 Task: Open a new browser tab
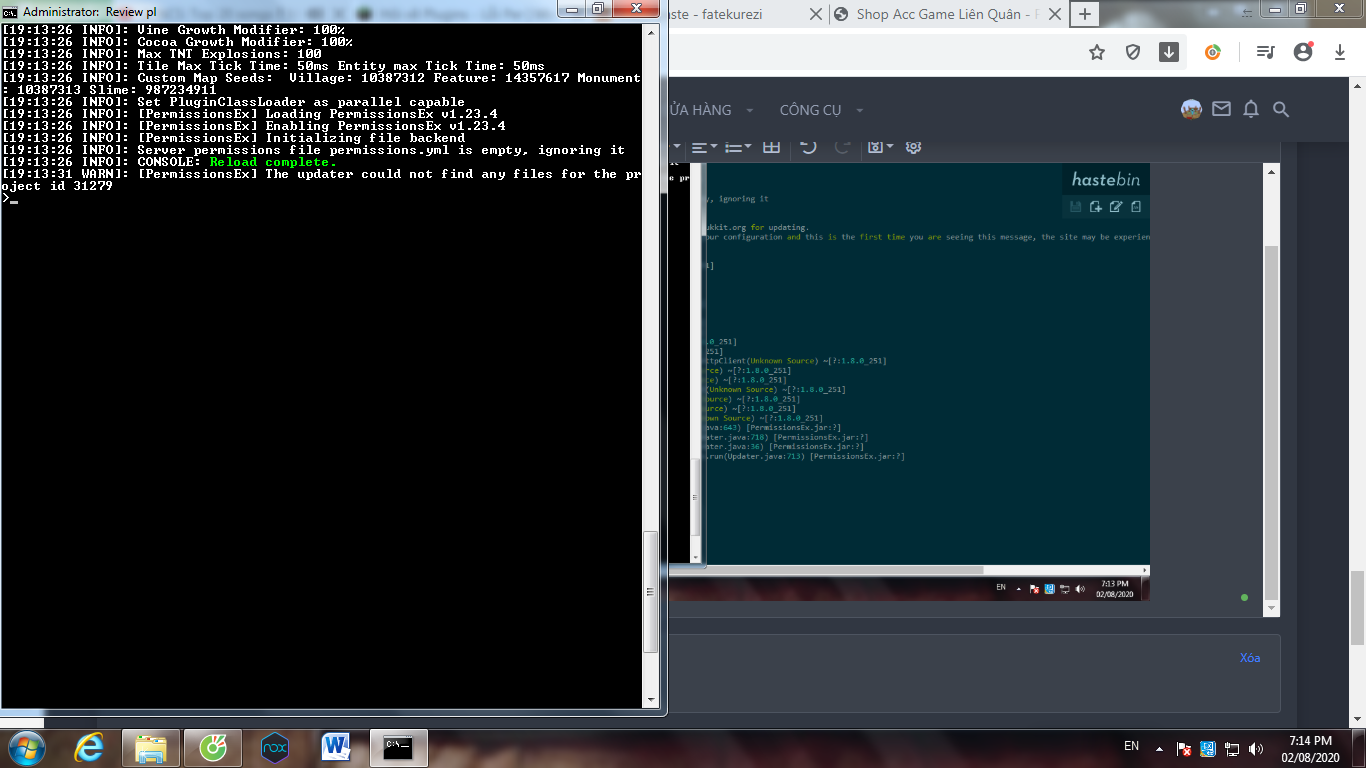(1085, 14)
